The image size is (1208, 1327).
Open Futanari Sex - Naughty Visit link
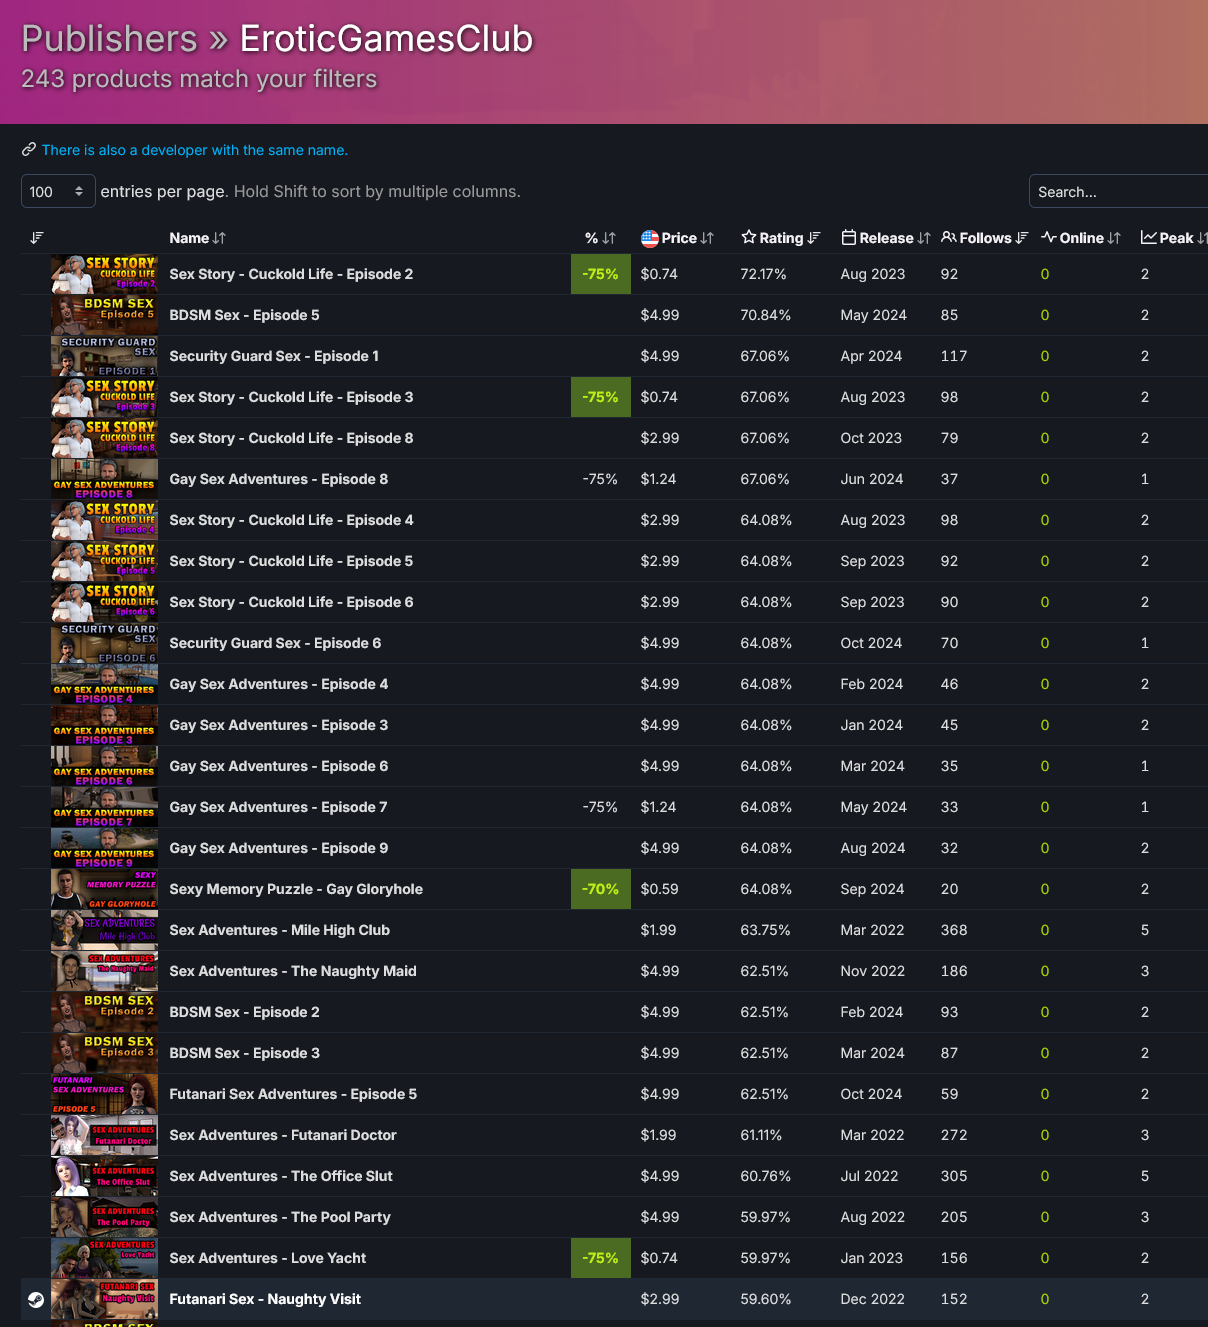click(x=265, y=1299)
